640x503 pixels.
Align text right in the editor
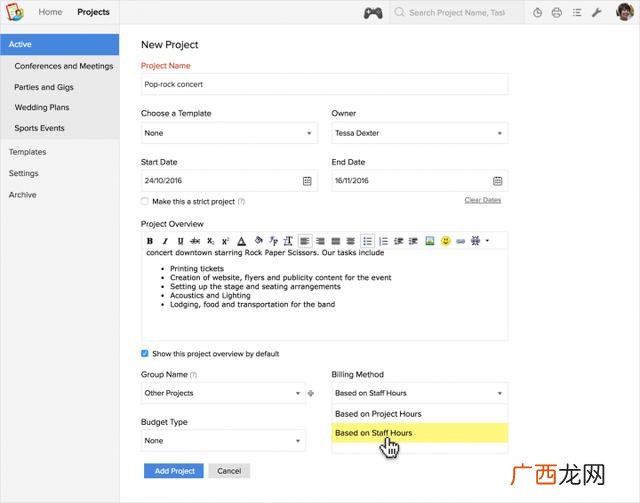(320, 241)
